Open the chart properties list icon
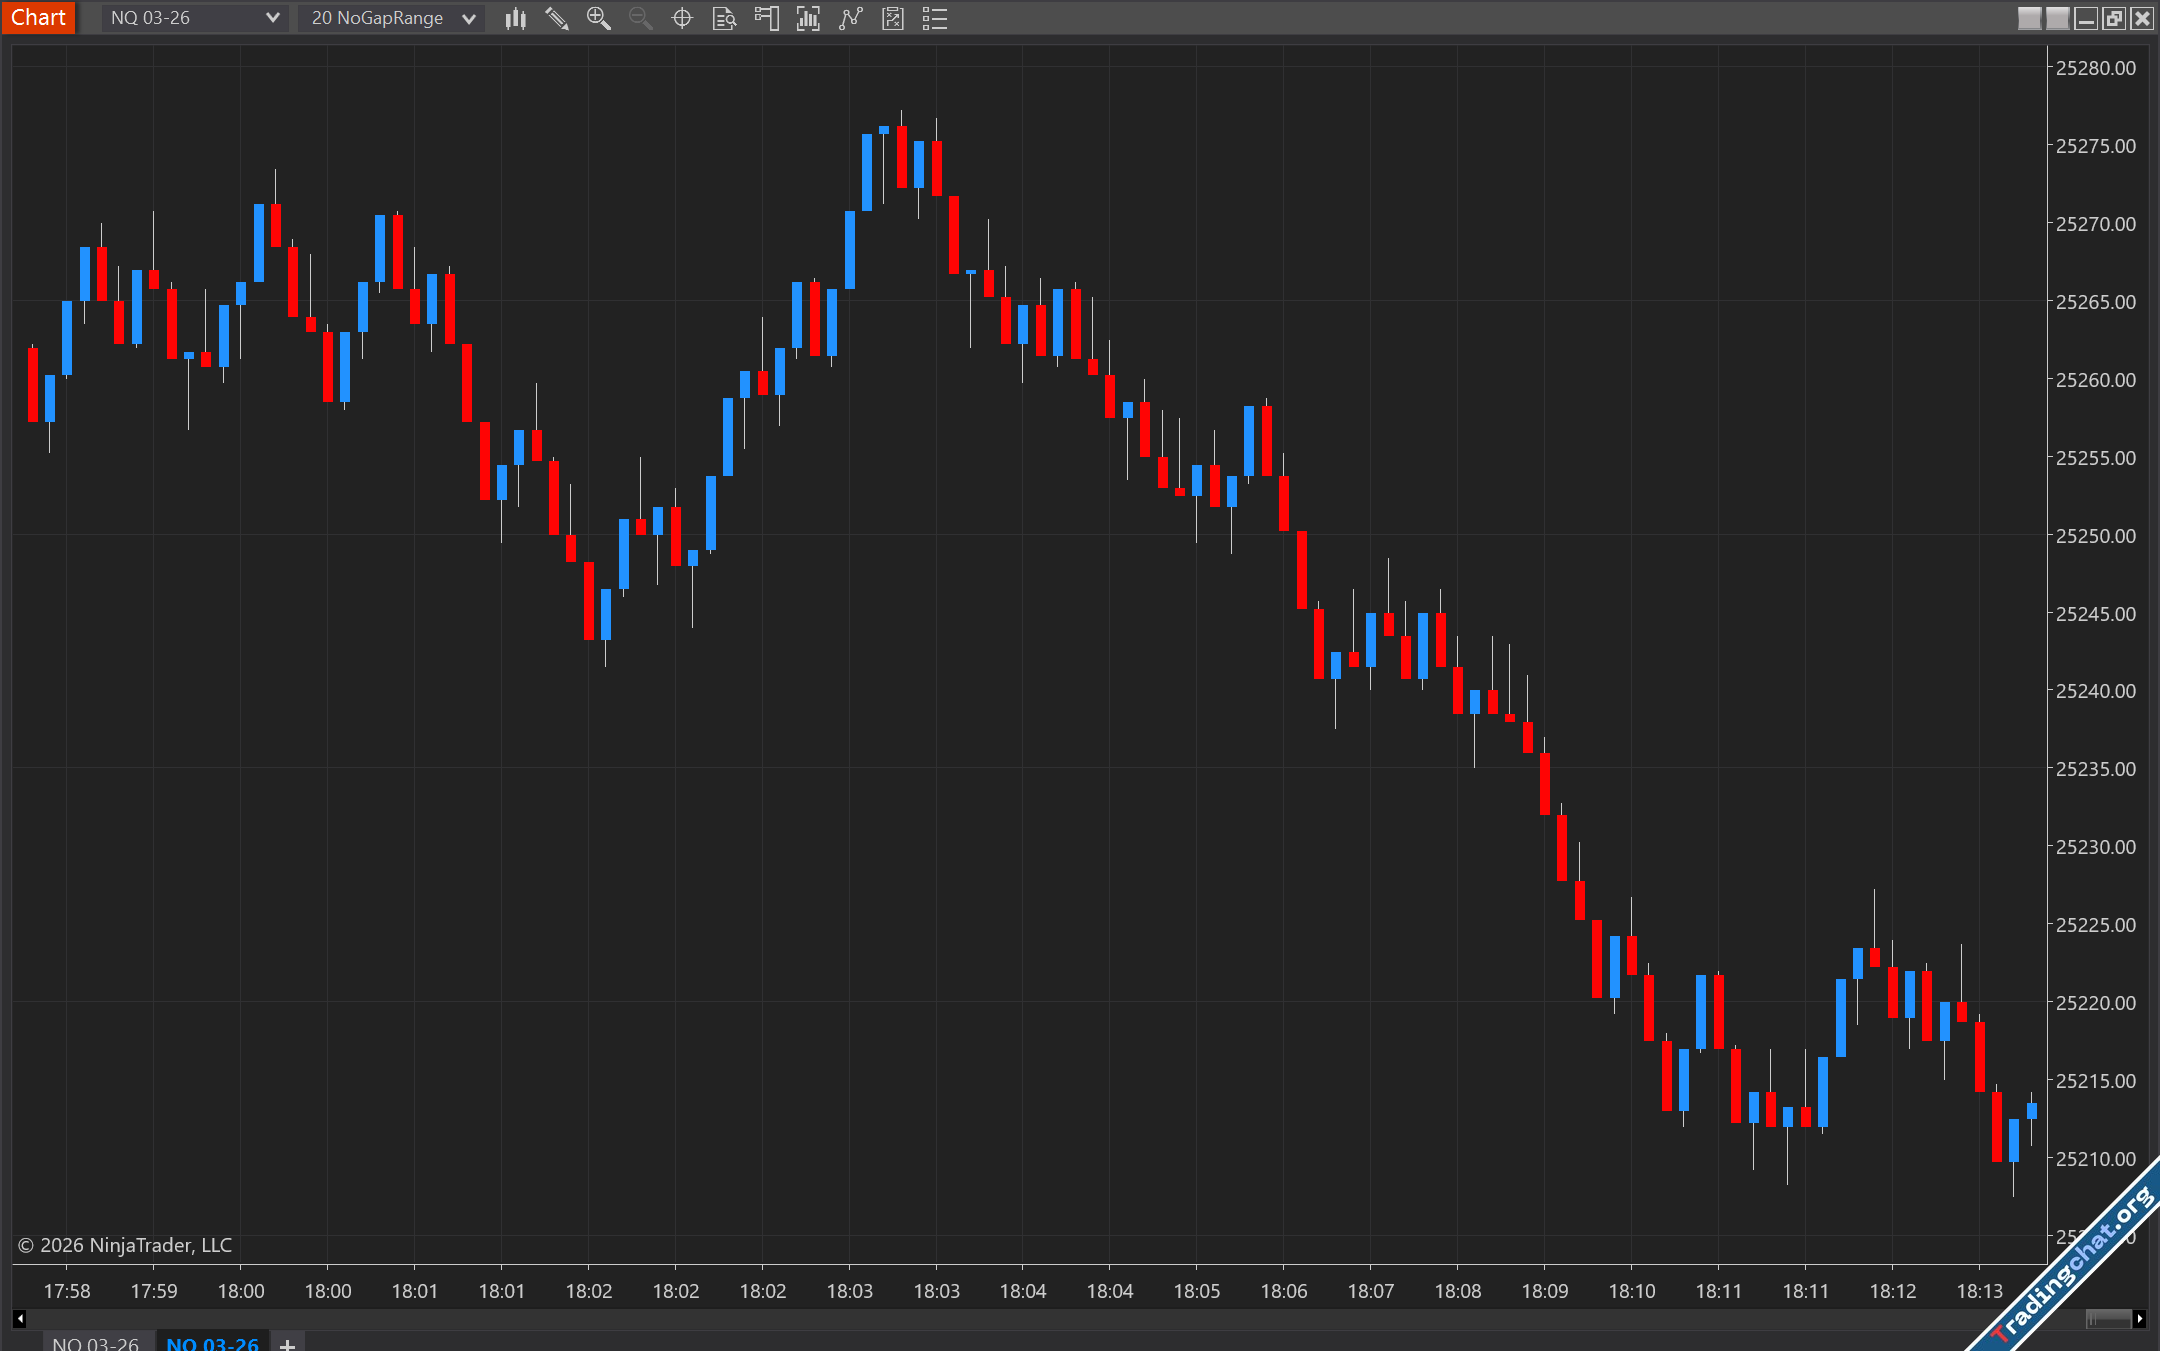The height and width of the screenshot is (1351, 2160). (934, 18)
